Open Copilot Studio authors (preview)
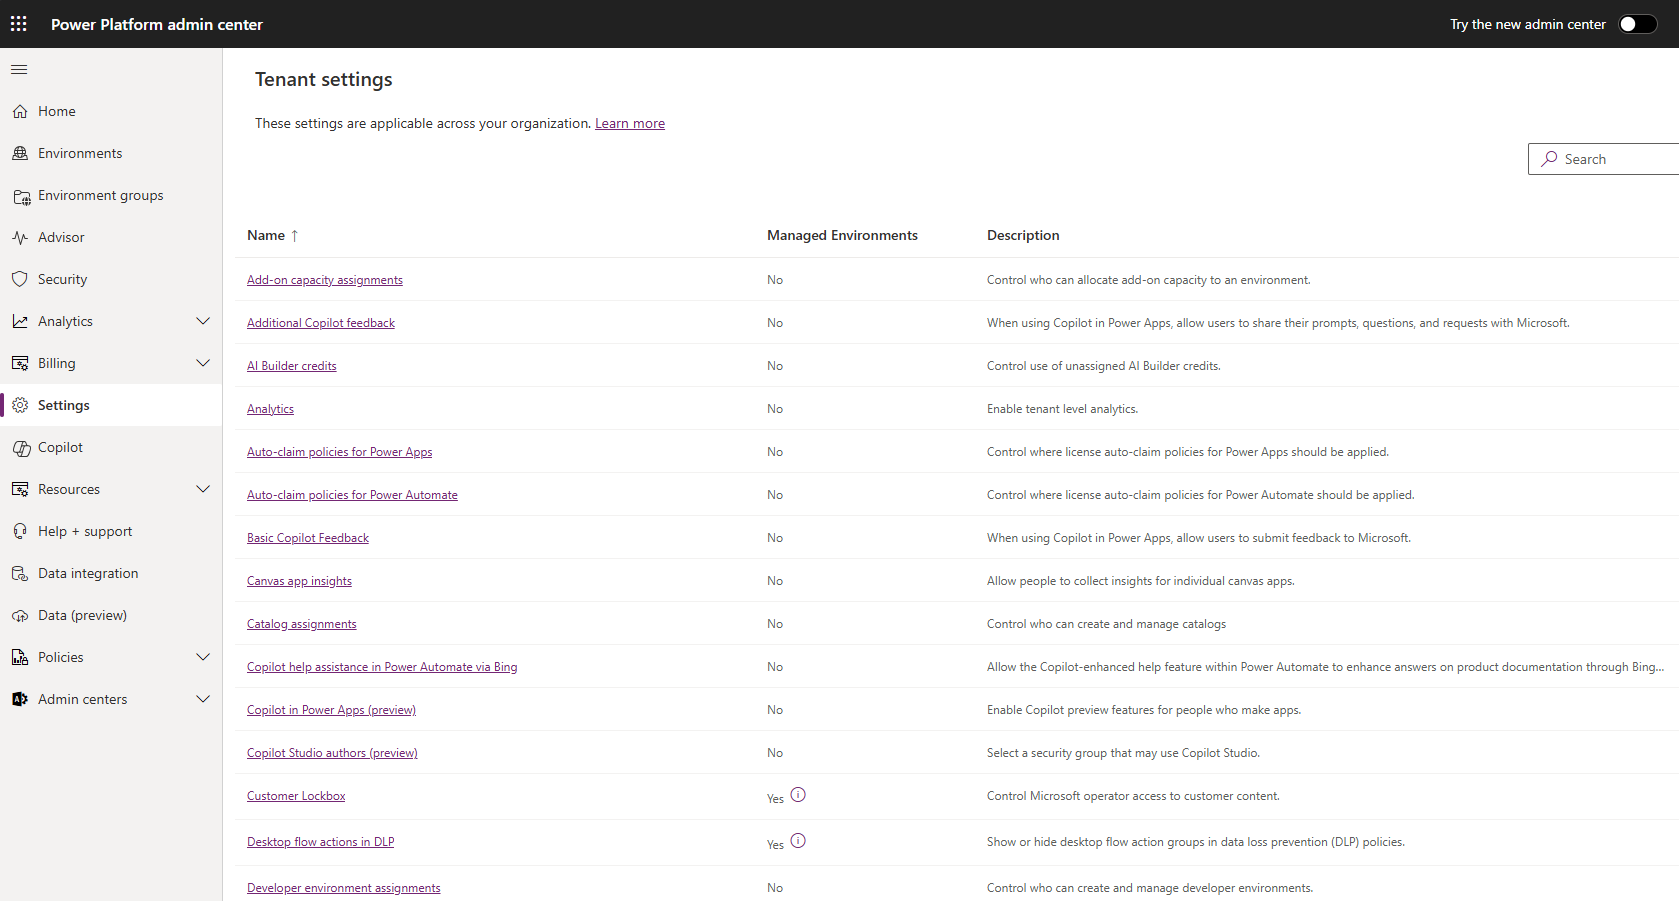The height and width of the screenshot is (901, 1679). (332, 753)
